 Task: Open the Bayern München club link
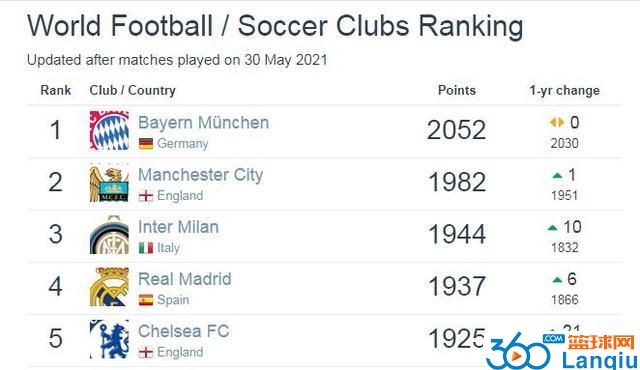204,123
